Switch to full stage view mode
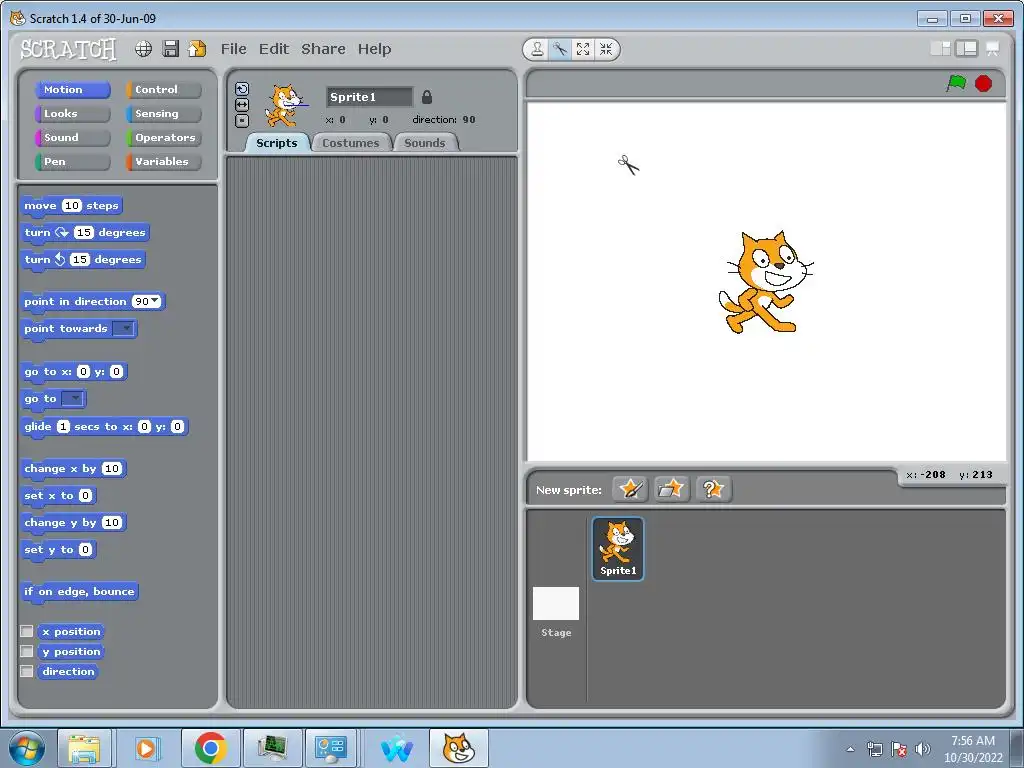Screen dimensions: 1024x768 [967, 49]
